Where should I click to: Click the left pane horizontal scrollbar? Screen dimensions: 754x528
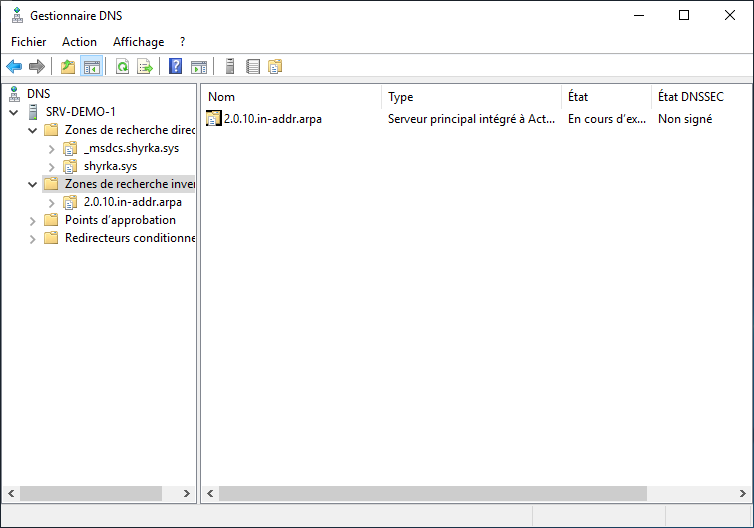tap(90, 494)
